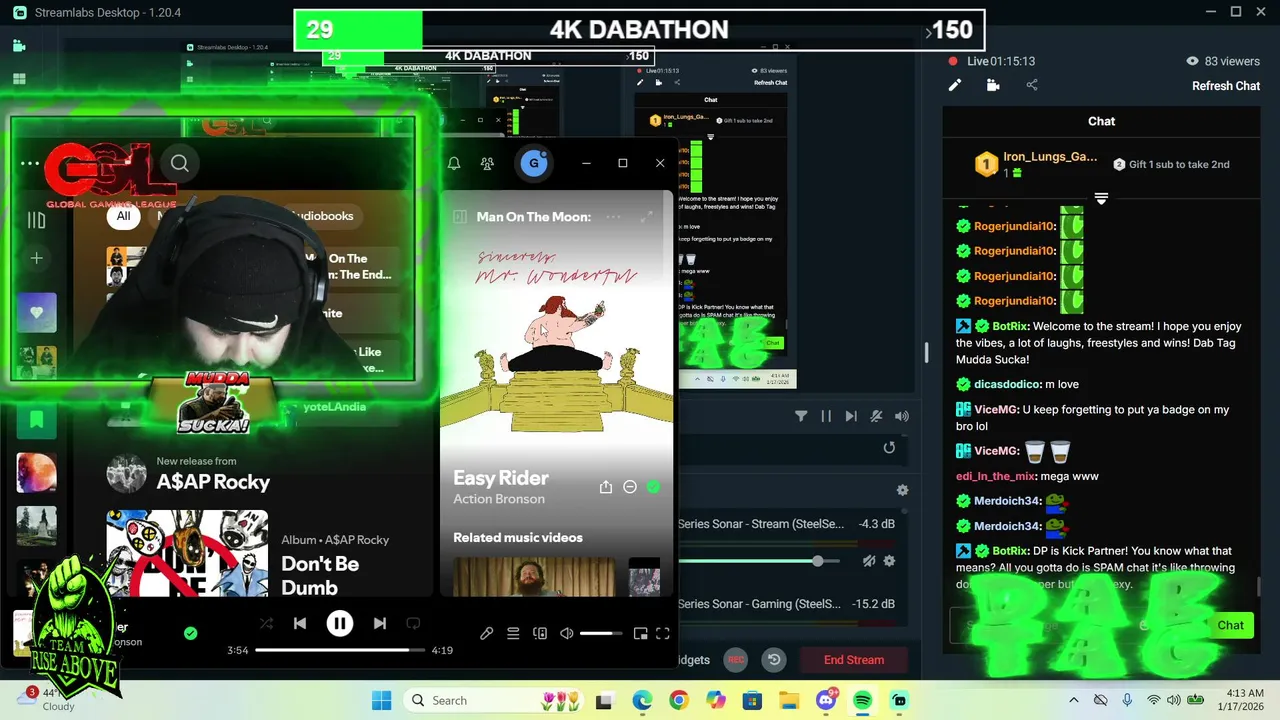The image size is (1280, 720).
Task: Click Gift 1 sub to take 2nd
Action: [x=1171, y=164]
